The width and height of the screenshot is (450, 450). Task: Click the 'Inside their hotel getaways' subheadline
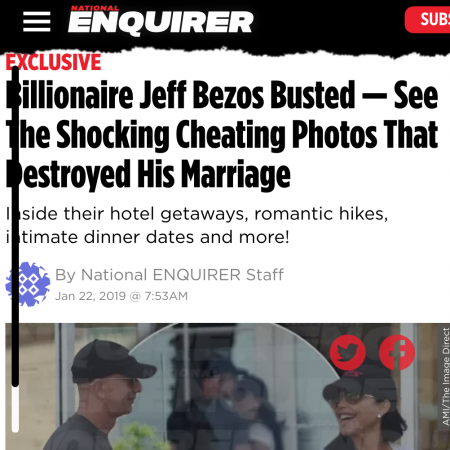pyautogui.click(x=197, y=225)
